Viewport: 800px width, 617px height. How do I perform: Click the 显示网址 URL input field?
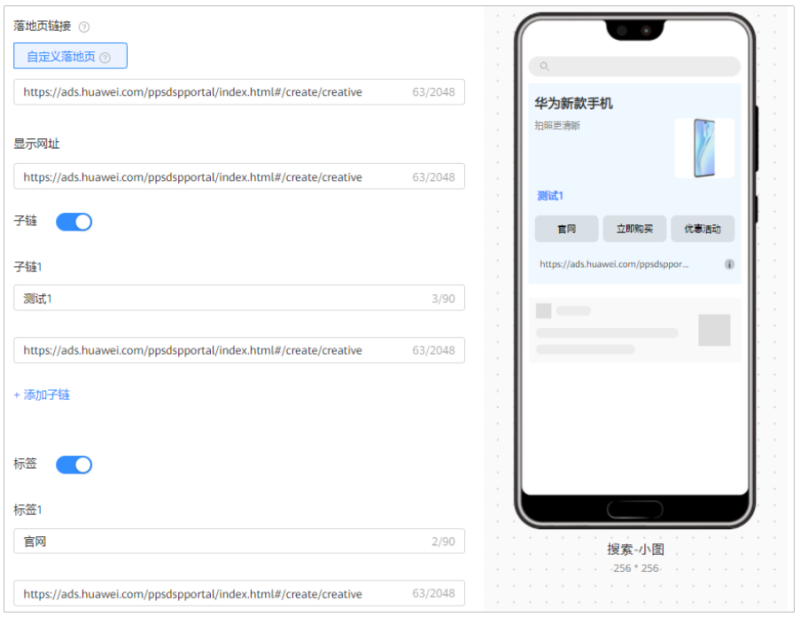240,175
